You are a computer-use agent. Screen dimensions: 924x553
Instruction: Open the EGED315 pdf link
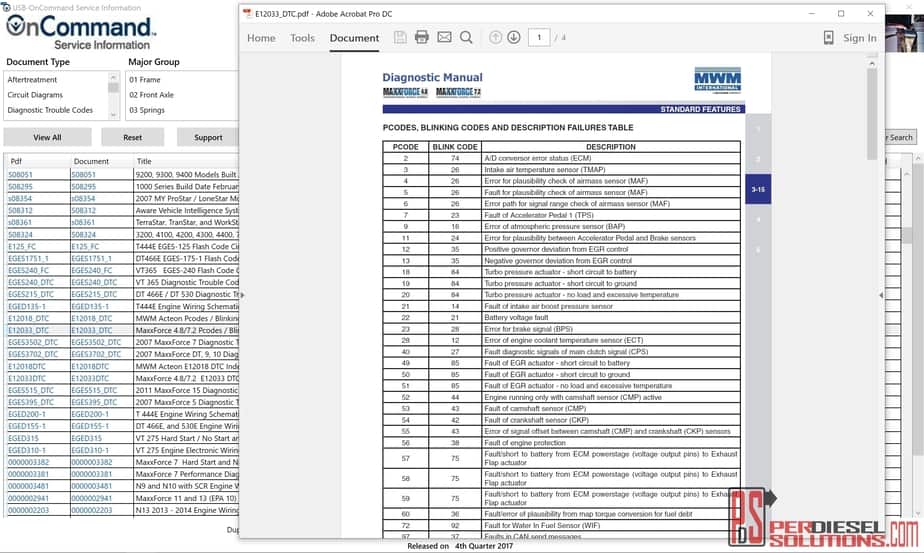[23, 438]
